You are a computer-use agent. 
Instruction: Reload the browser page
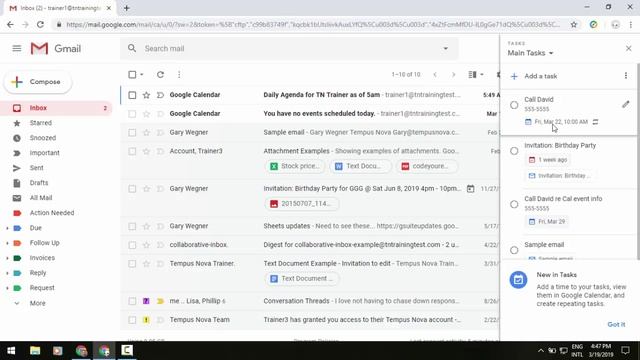(40, 25)
